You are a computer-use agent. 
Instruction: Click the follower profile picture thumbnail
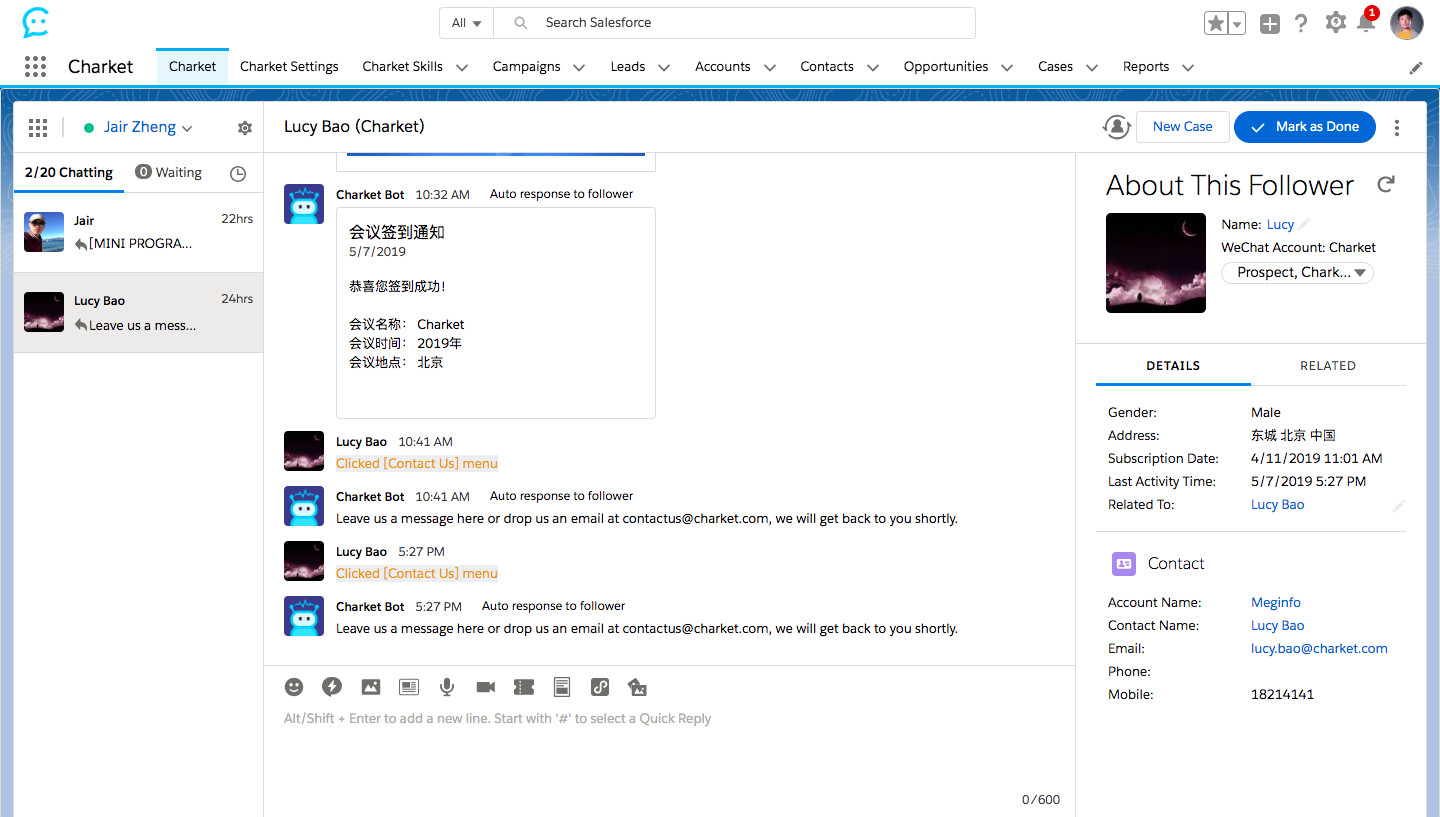[x=1156, y=263]
